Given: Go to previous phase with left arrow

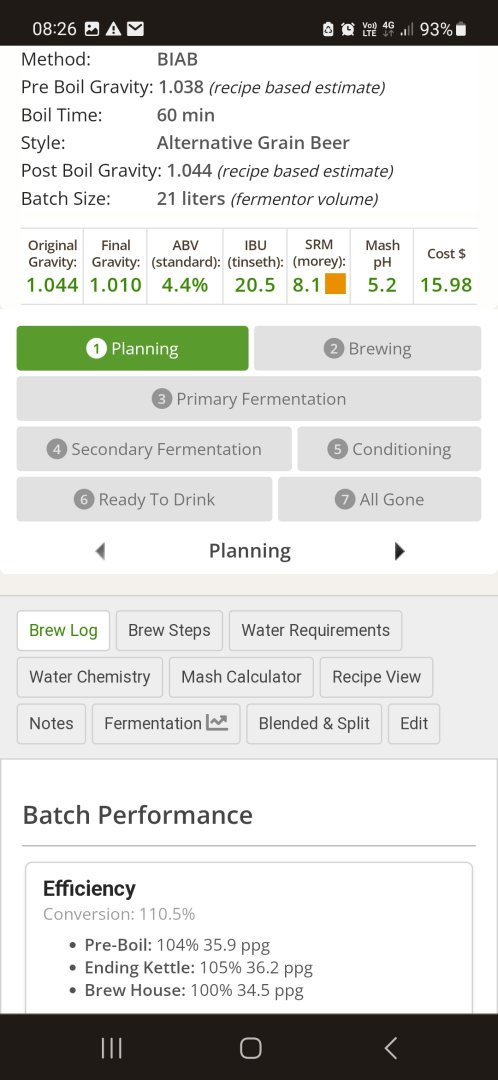Looking at the screenshot, I should pyautogui.click(x=101, y=551).
